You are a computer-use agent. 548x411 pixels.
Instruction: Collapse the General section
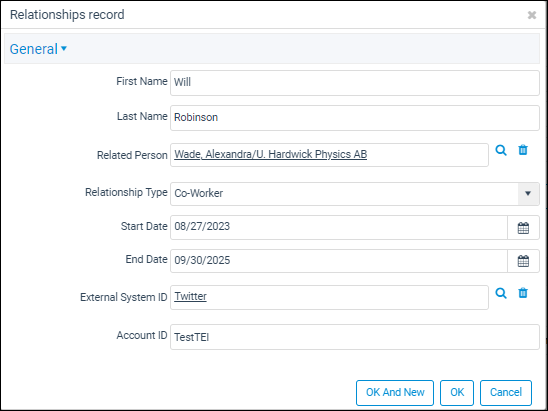38,49
